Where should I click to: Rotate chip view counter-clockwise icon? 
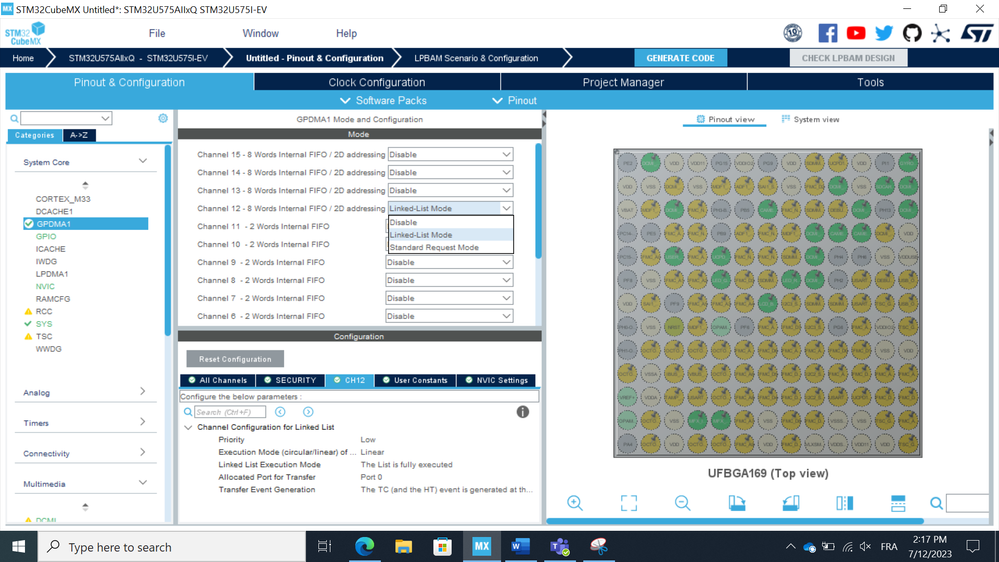coord(791,503)
